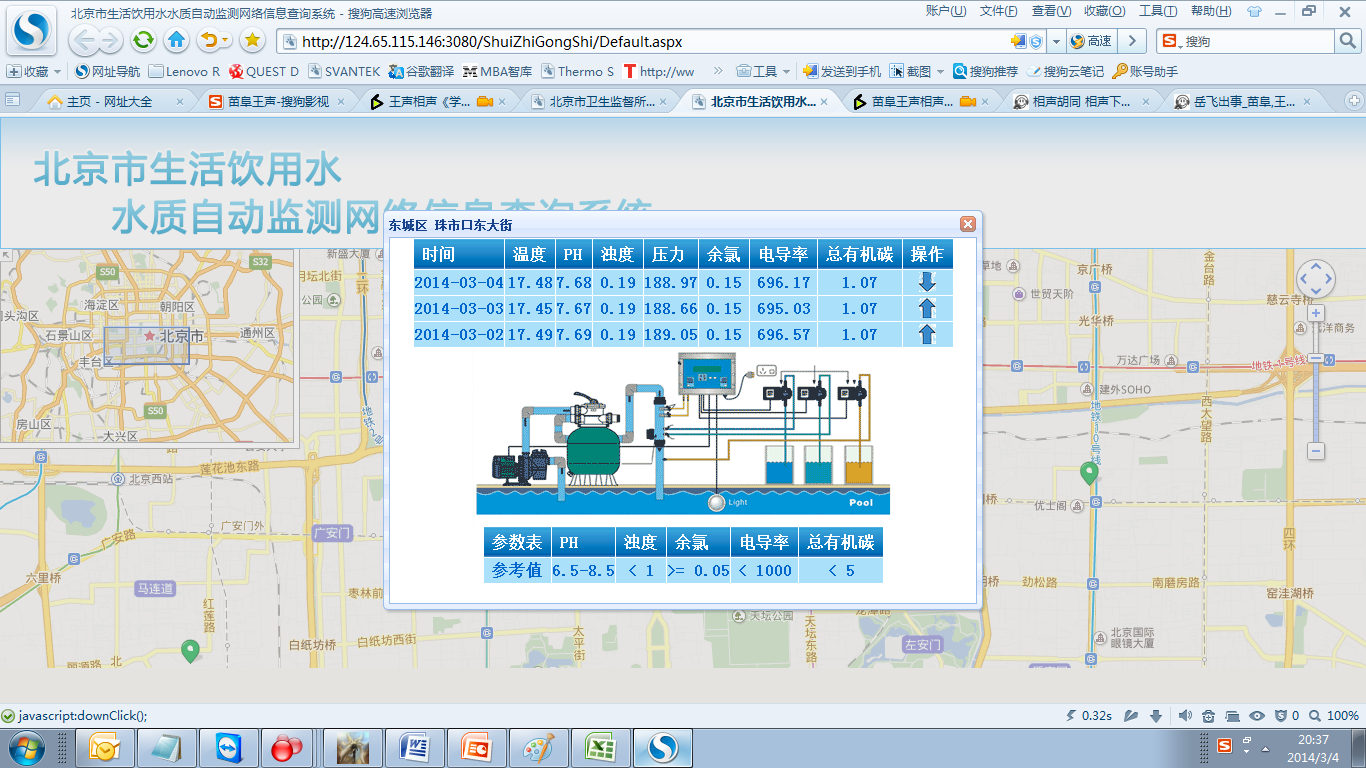The height and width of the screenshot is (768, 1366).
Task: Open the page zoom 100% control
Action: point(1334,716)
